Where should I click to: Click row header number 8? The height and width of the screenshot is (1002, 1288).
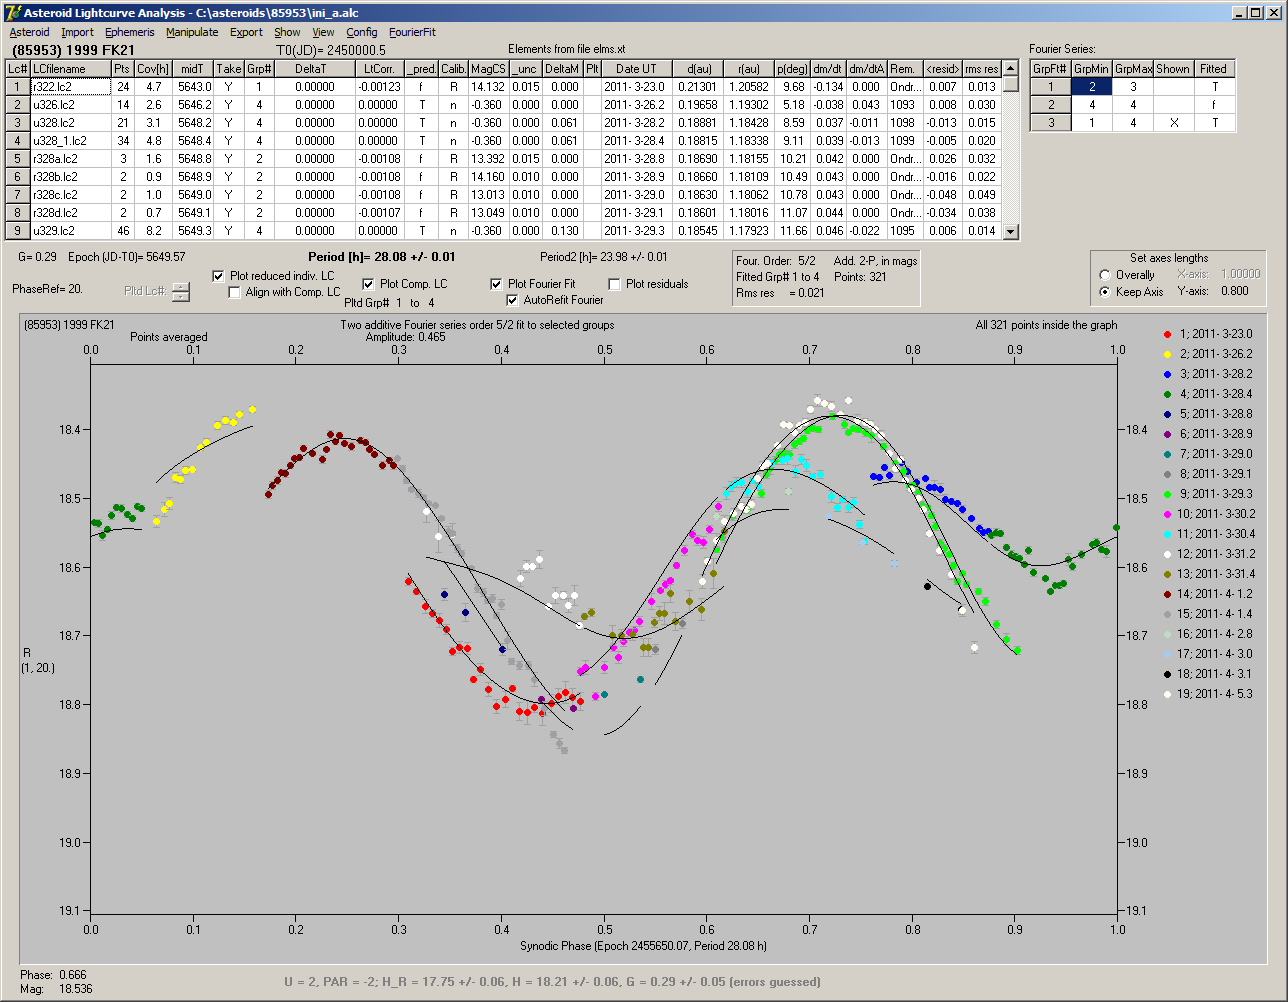coord(18,213)
